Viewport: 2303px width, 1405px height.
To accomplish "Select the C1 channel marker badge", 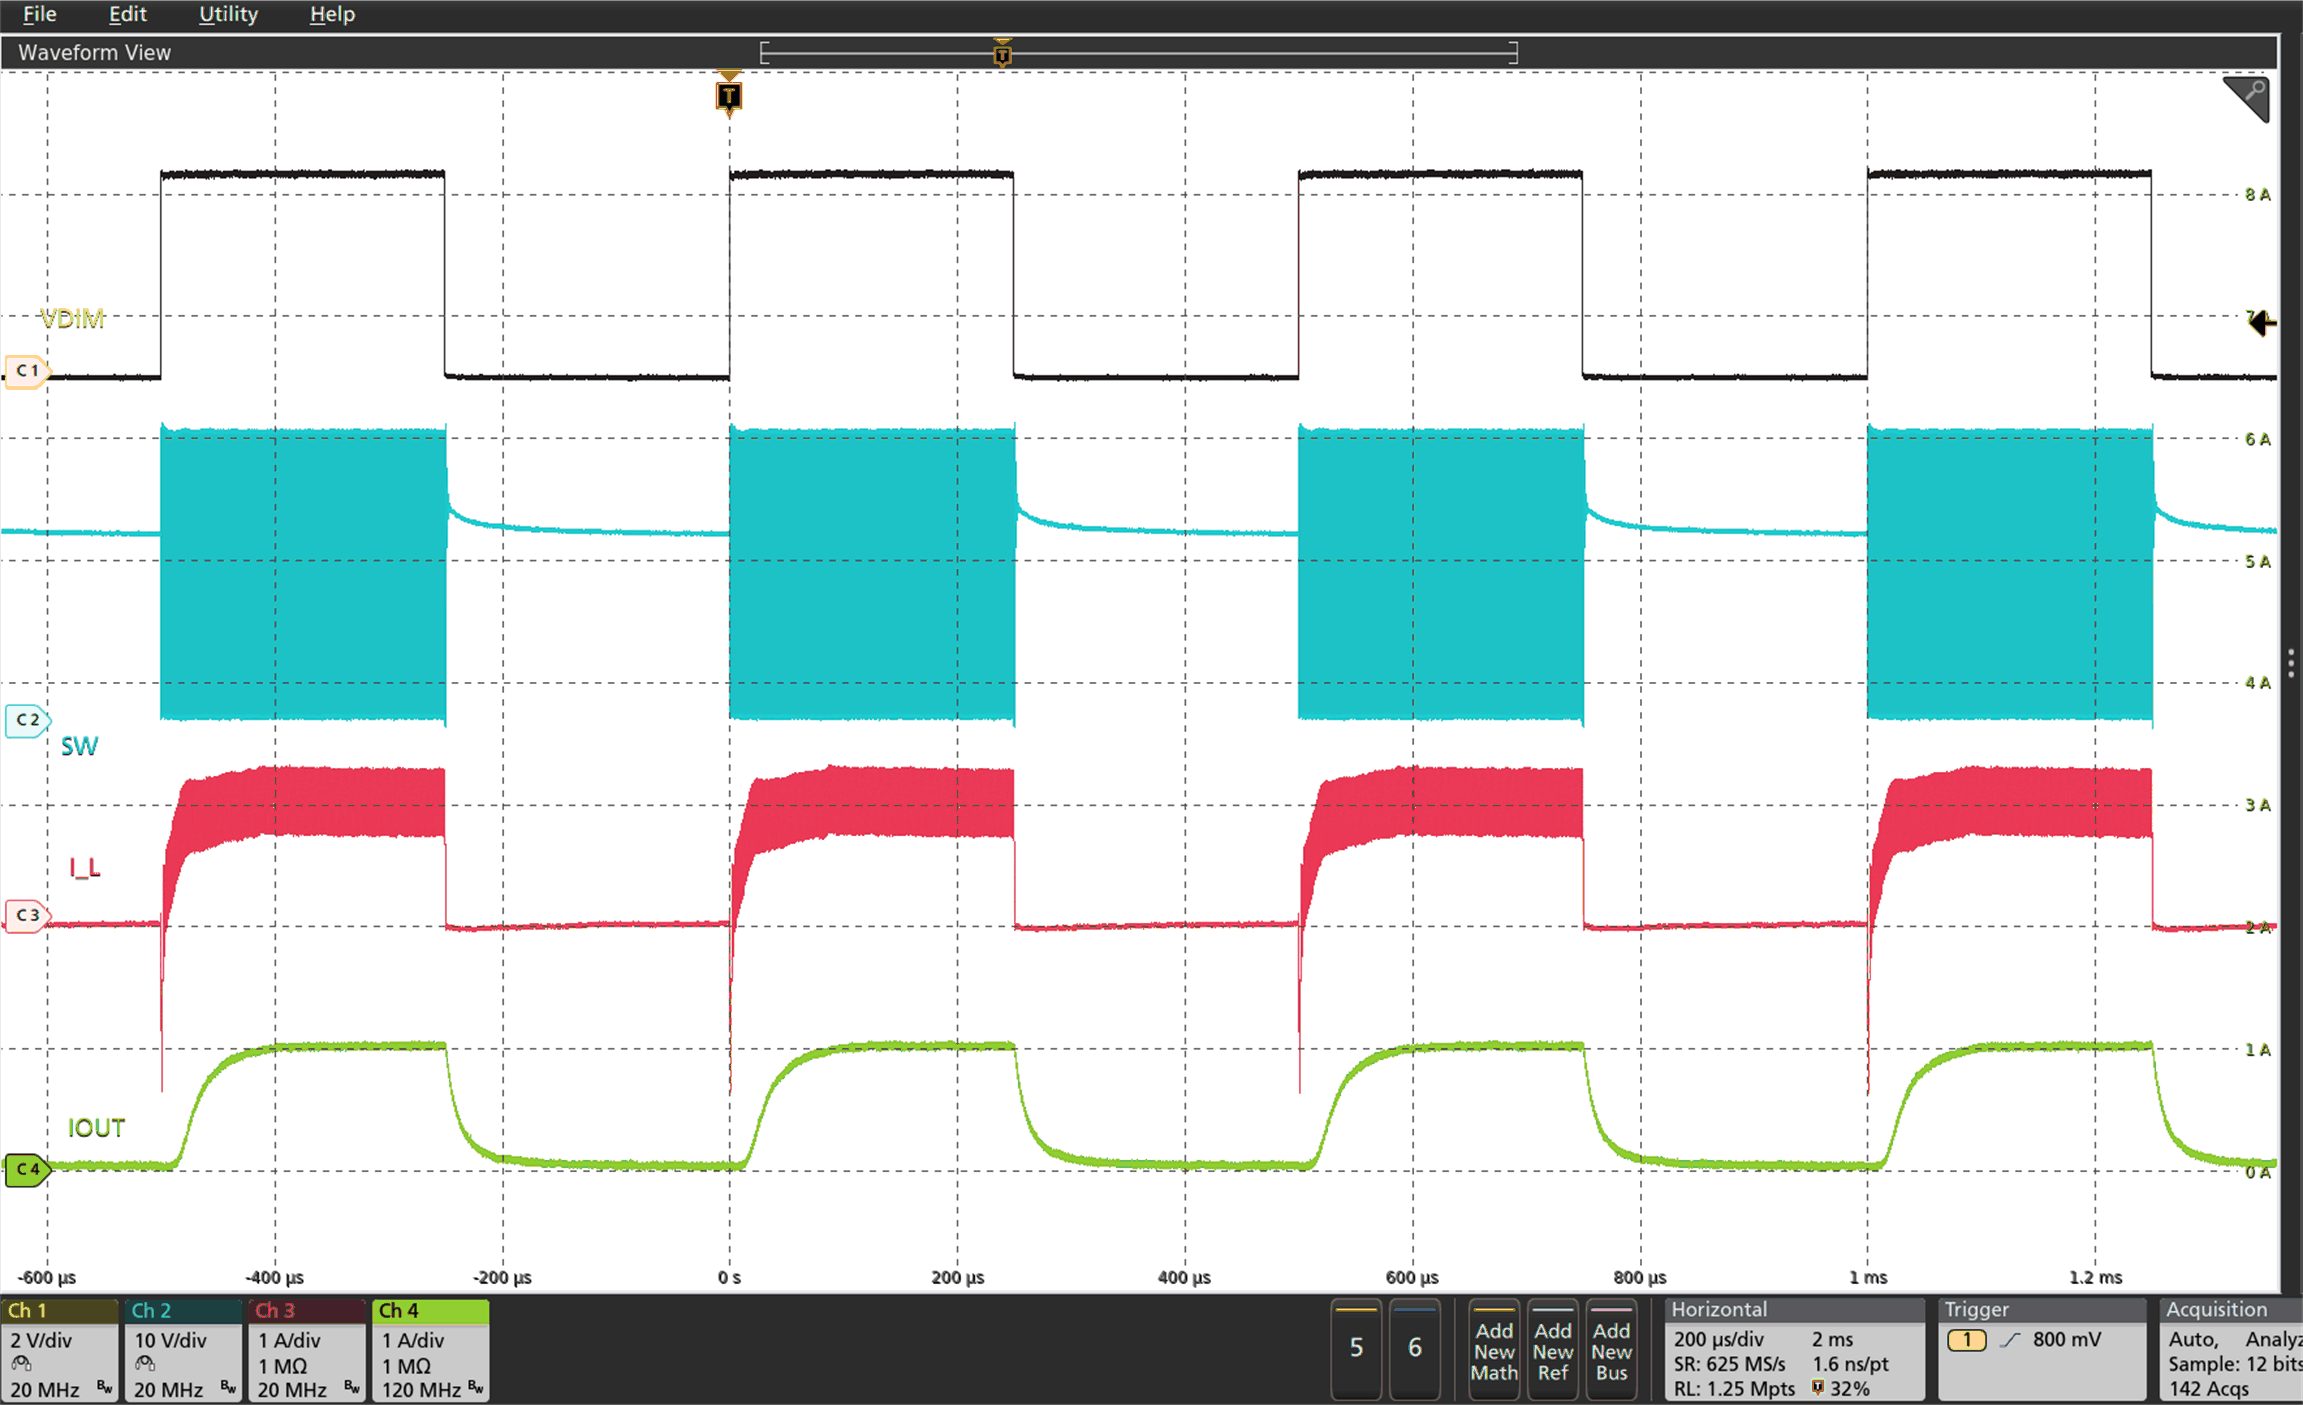I will tap(27, 370).
